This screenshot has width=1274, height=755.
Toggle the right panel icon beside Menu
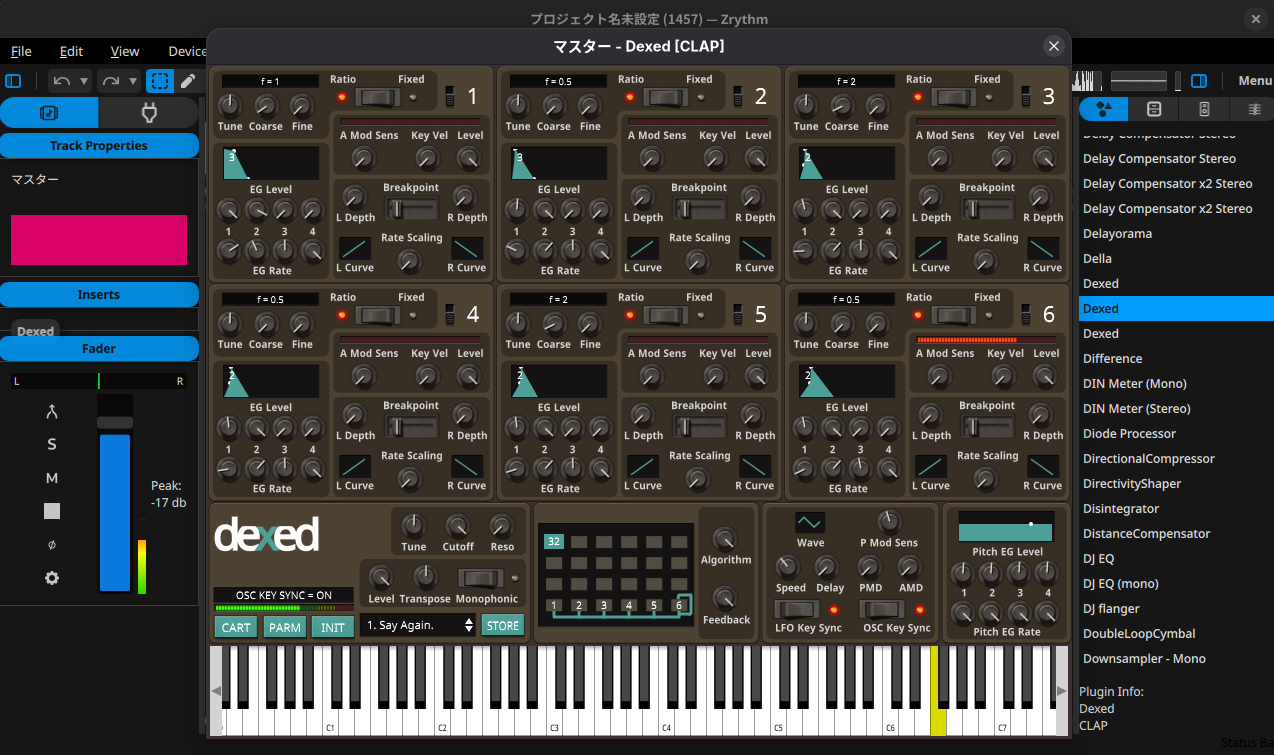point(1199,81)
